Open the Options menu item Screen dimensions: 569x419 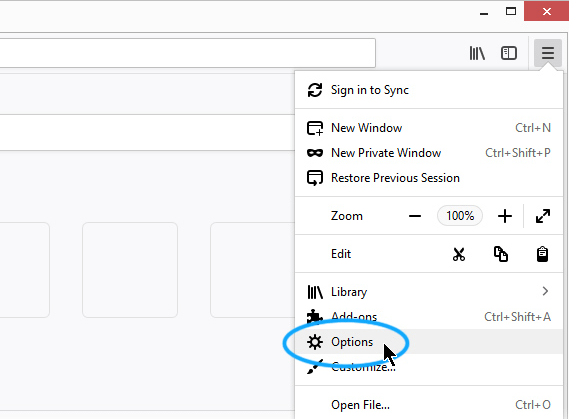[429, 342]
